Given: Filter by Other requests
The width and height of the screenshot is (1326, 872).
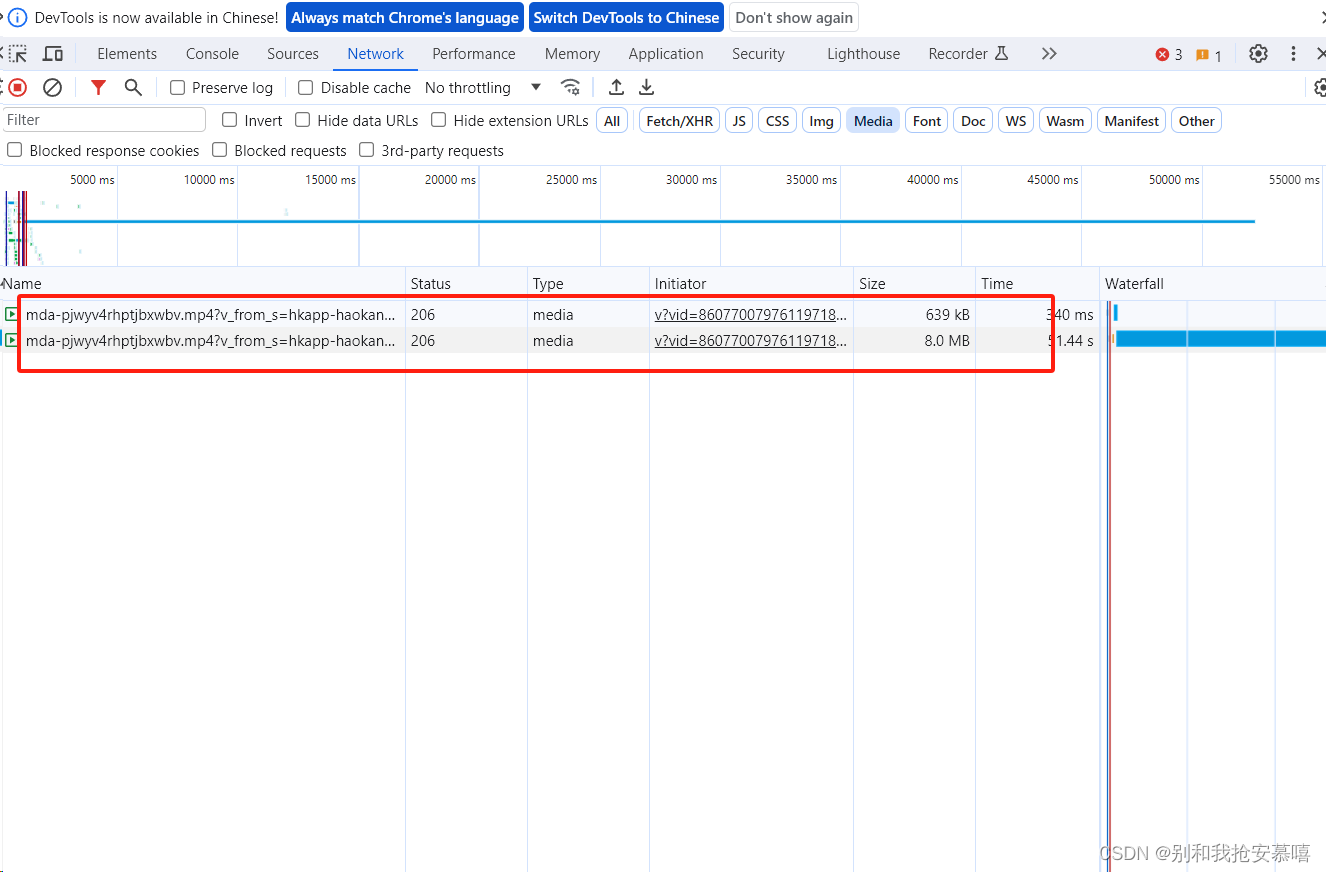Looking at the screenshot, I should point(1196,121).
